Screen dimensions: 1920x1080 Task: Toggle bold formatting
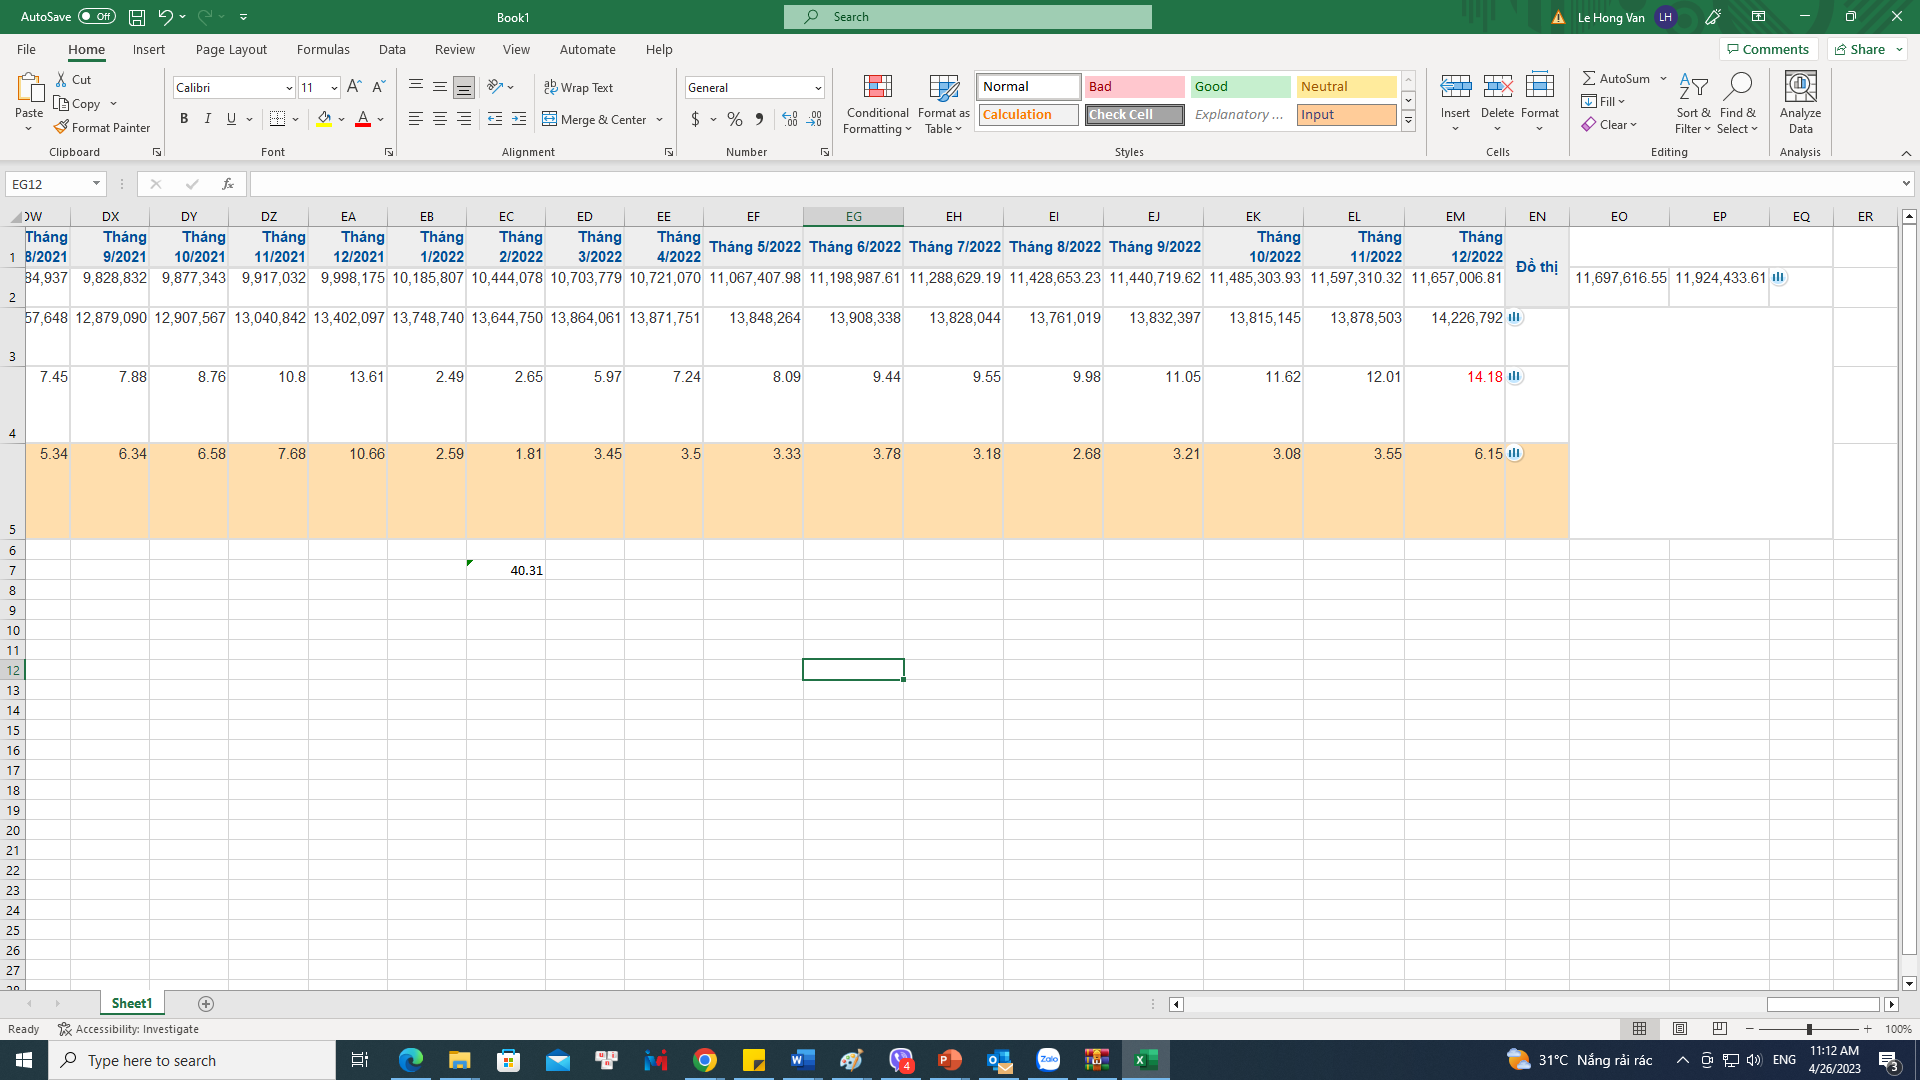[184, 119]
